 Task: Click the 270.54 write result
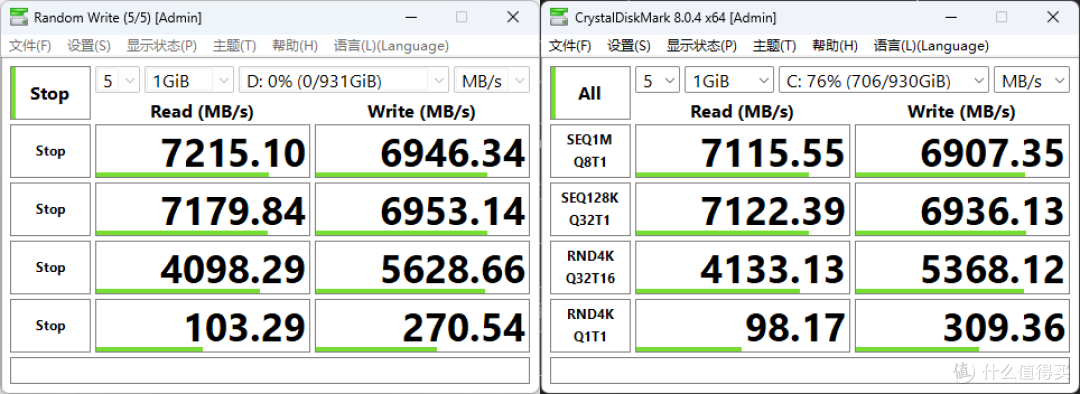pyautogui.click(x=422, y=325)
